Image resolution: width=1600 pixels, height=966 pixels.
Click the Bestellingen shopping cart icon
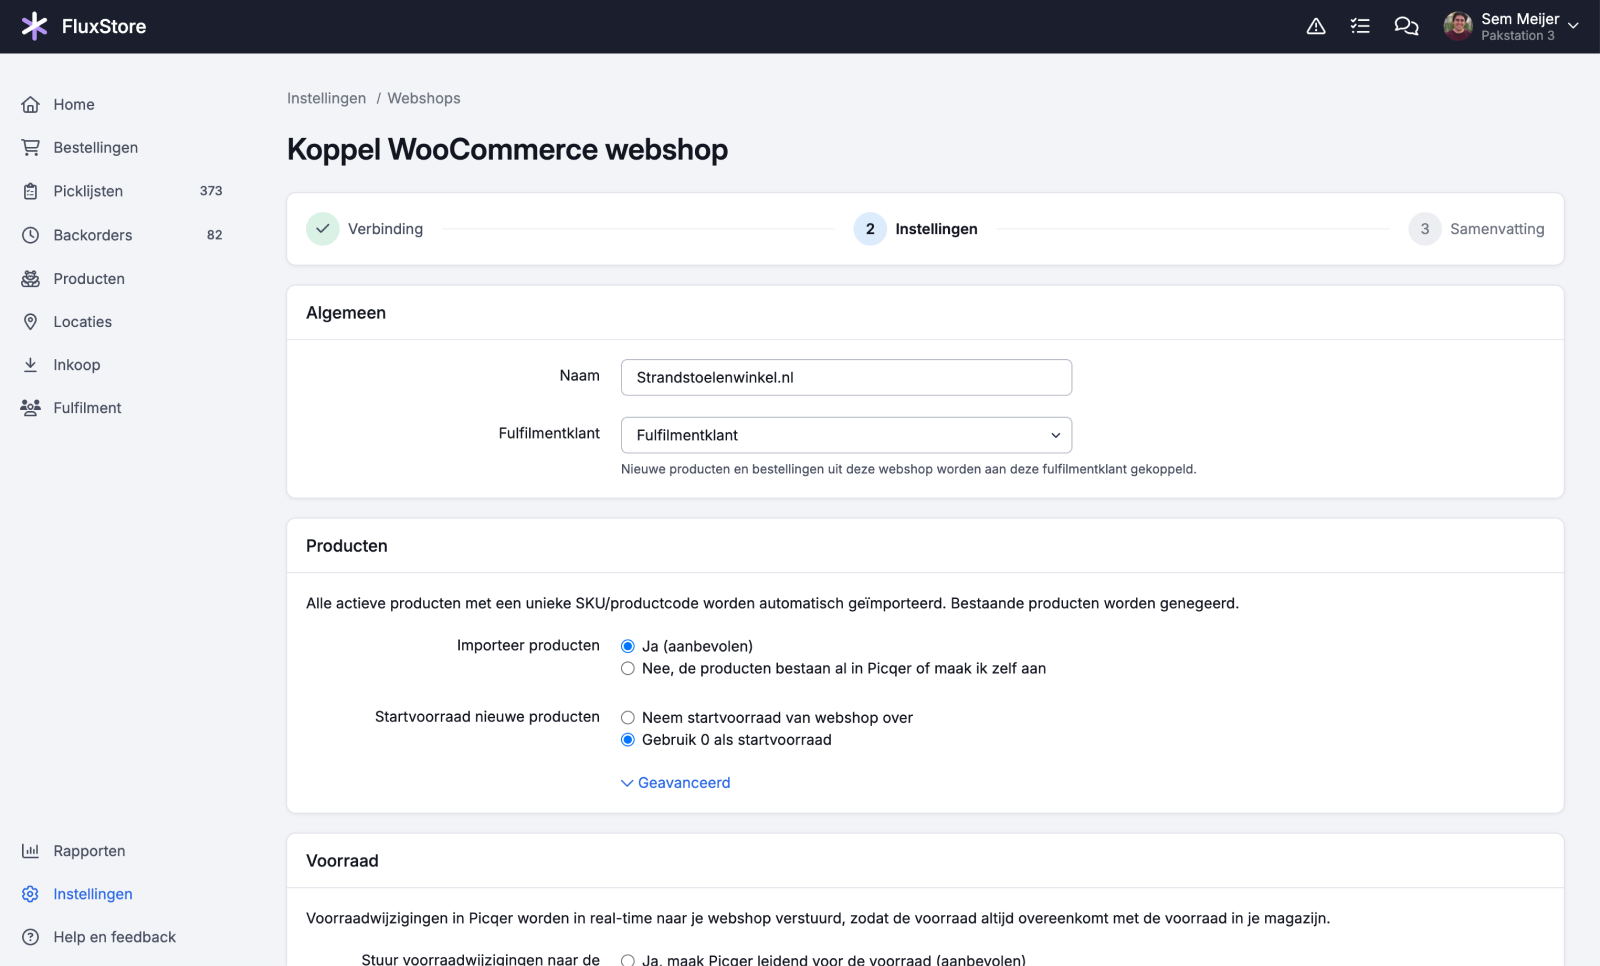pyautogui.click(x=31, y=148)
